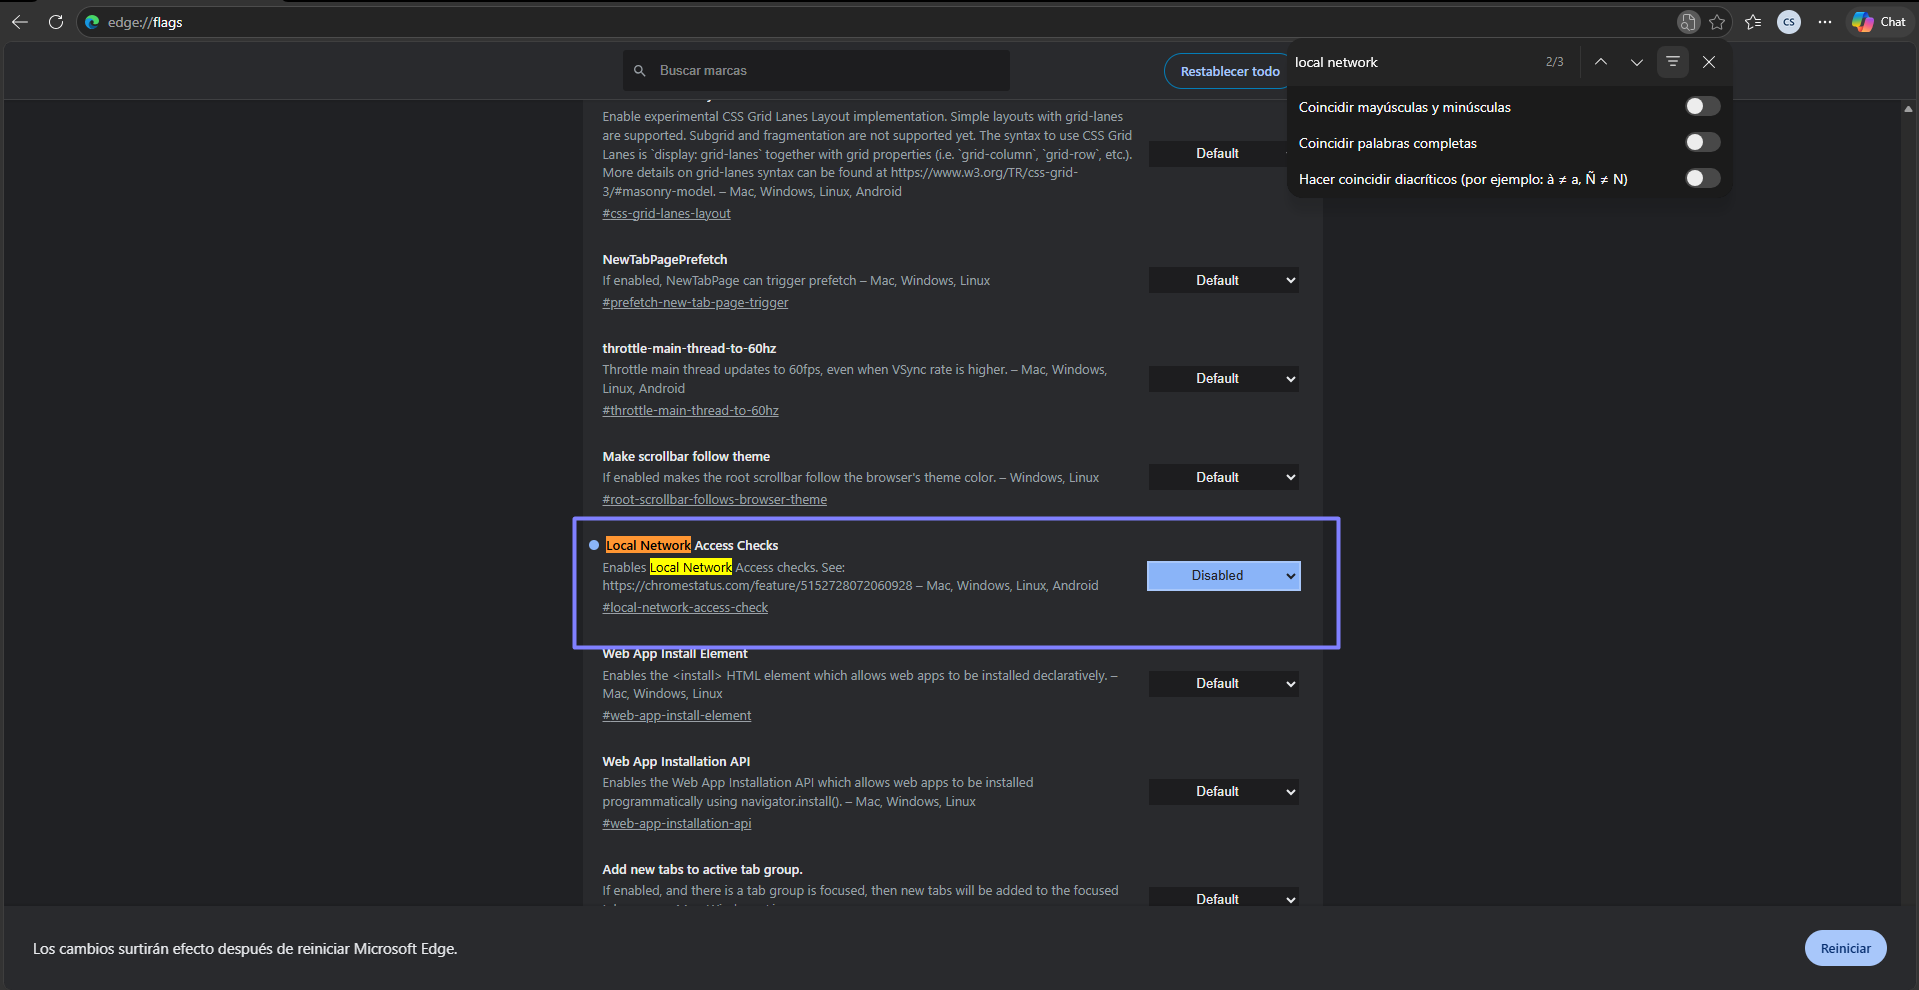
Task: Reload the edge://flags page
Action: click(56, 22)
